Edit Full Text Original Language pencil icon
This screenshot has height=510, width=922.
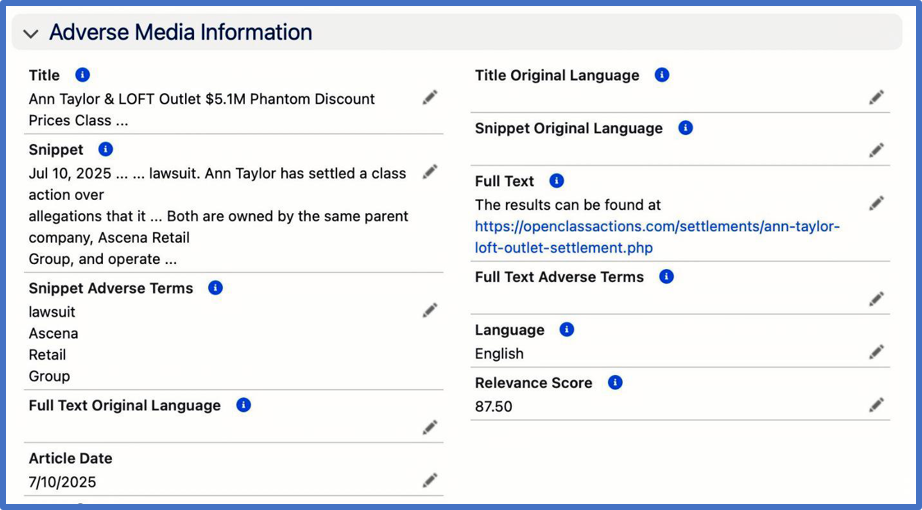(x=430, y=428)
